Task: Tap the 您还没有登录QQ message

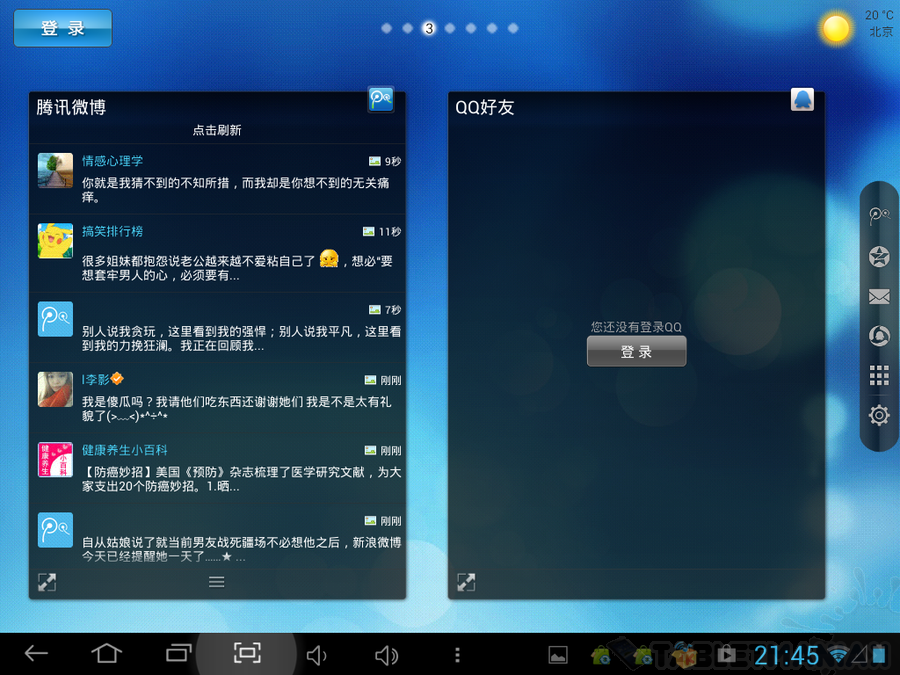Action: [636, 327]
